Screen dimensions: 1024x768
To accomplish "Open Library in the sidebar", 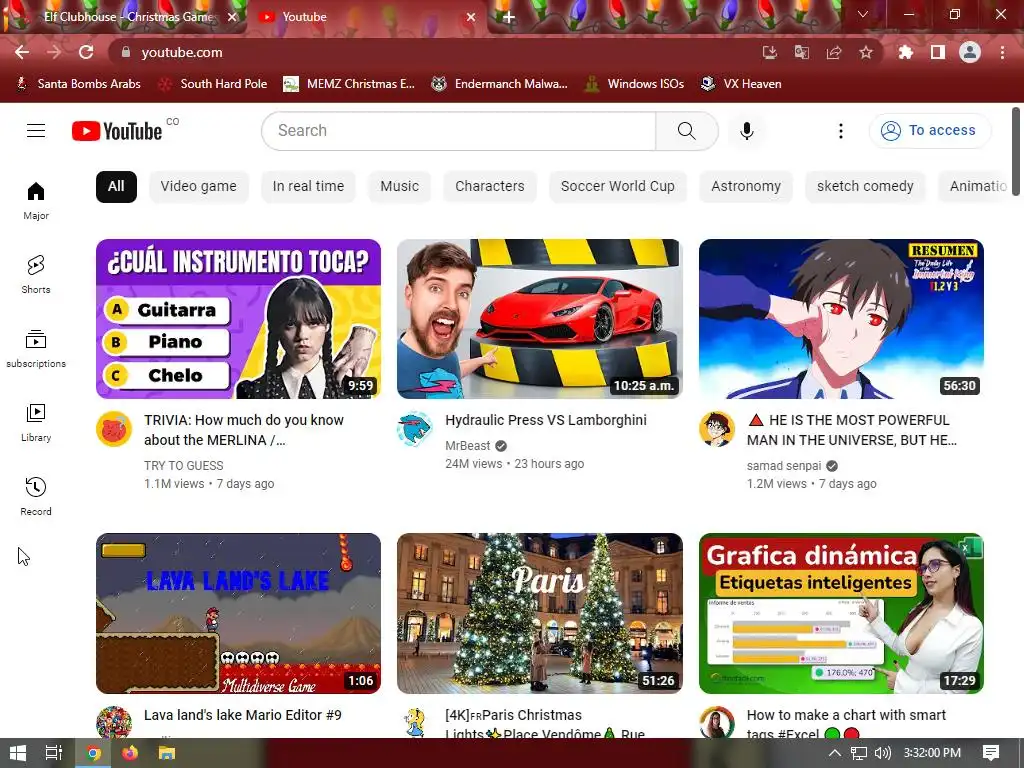I will [x=36, y=423].
